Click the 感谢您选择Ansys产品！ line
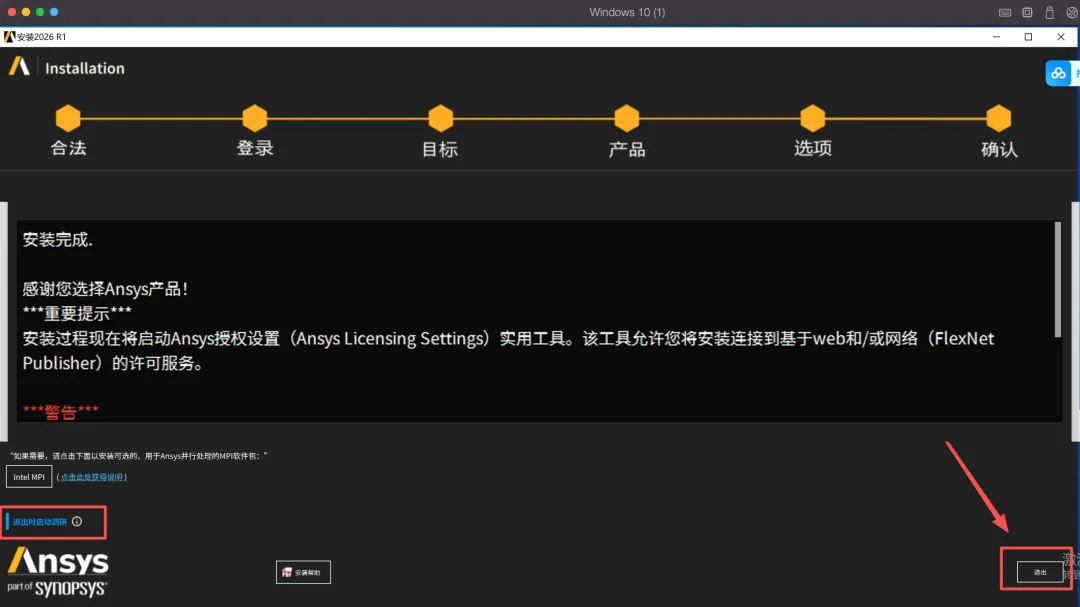Screen dimensions: 1080x607 [105, 289]
